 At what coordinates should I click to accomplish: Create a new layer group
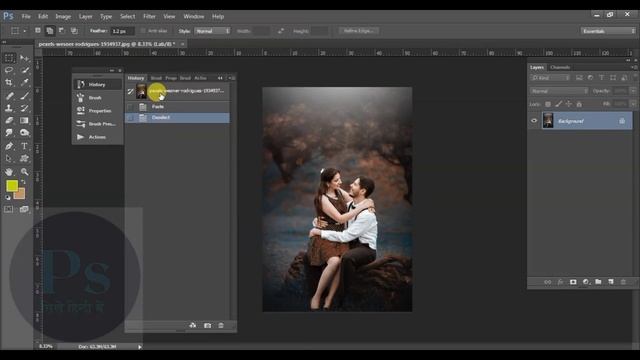click(598, 282)
